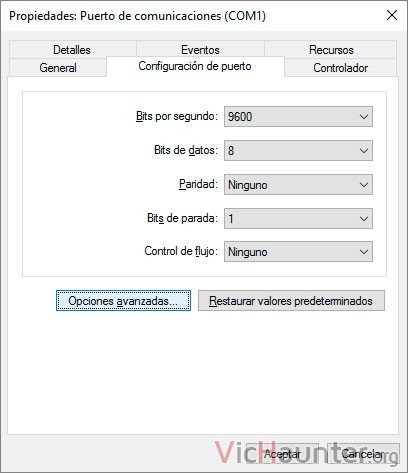Open the Bits por segundo combo box showing 9600
The width and height of the screenshot is (408, 473).
pos(298,117)
